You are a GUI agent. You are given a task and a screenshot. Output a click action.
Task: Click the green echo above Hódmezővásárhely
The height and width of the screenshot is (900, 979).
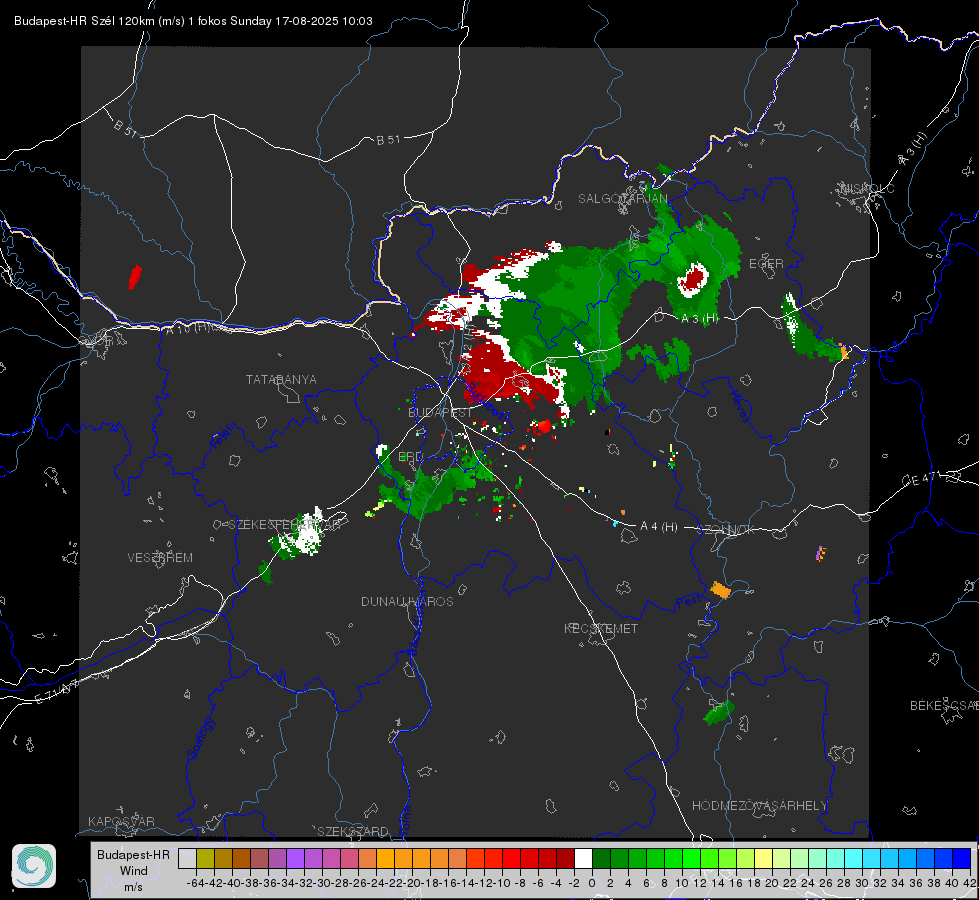[719, 713]
